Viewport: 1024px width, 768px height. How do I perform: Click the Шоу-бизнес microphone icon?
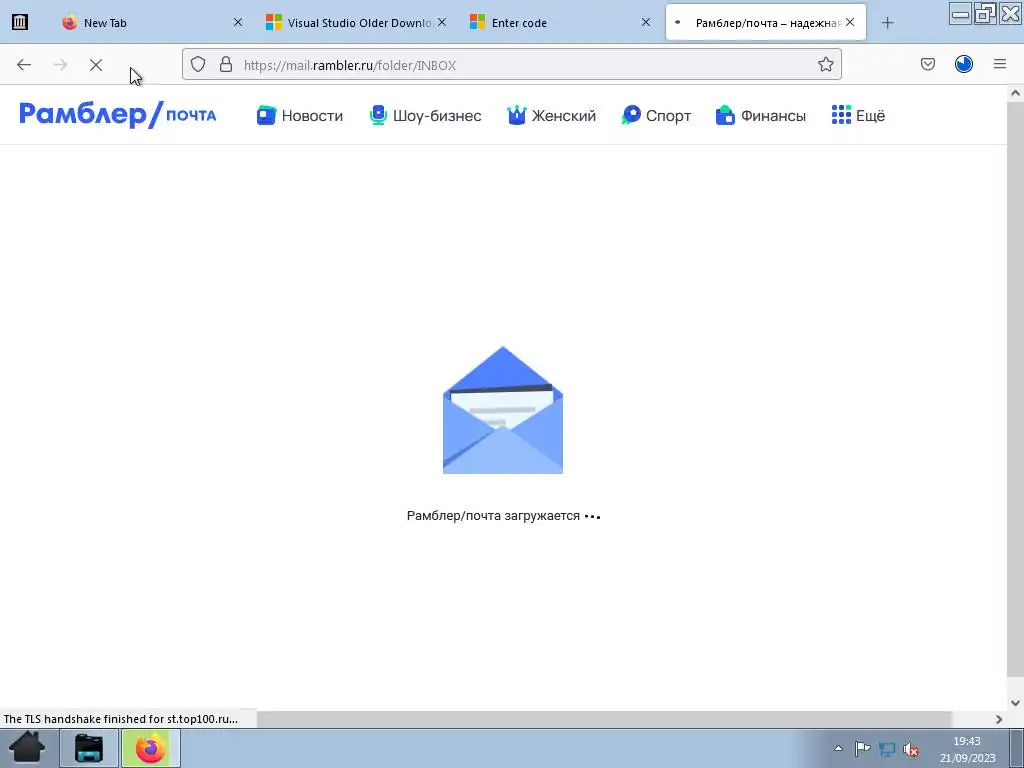pyautogui.click(x=378, y=115)
